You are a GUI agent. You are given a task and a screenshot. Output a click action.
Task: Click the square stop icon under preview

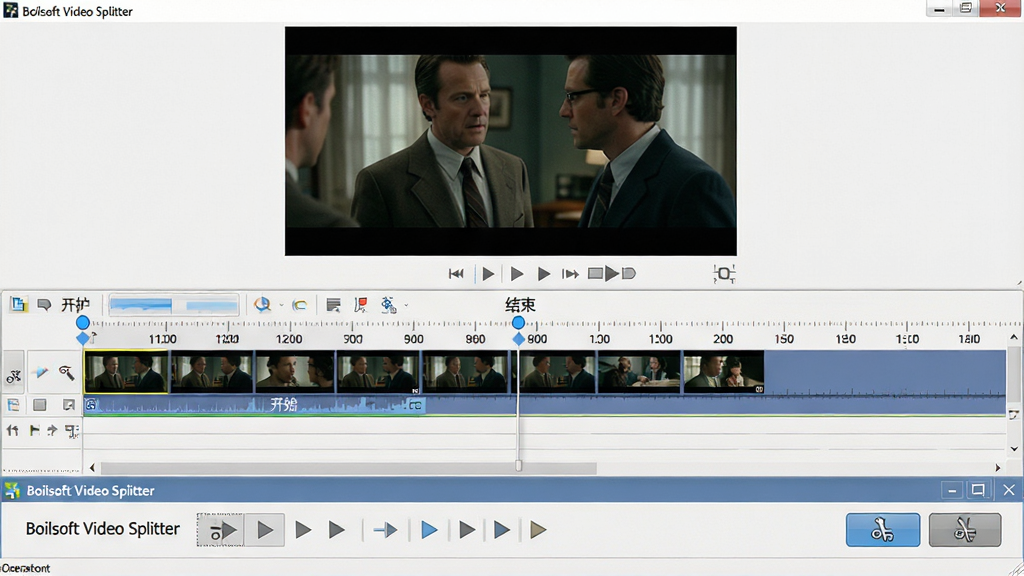pos(595,273)
